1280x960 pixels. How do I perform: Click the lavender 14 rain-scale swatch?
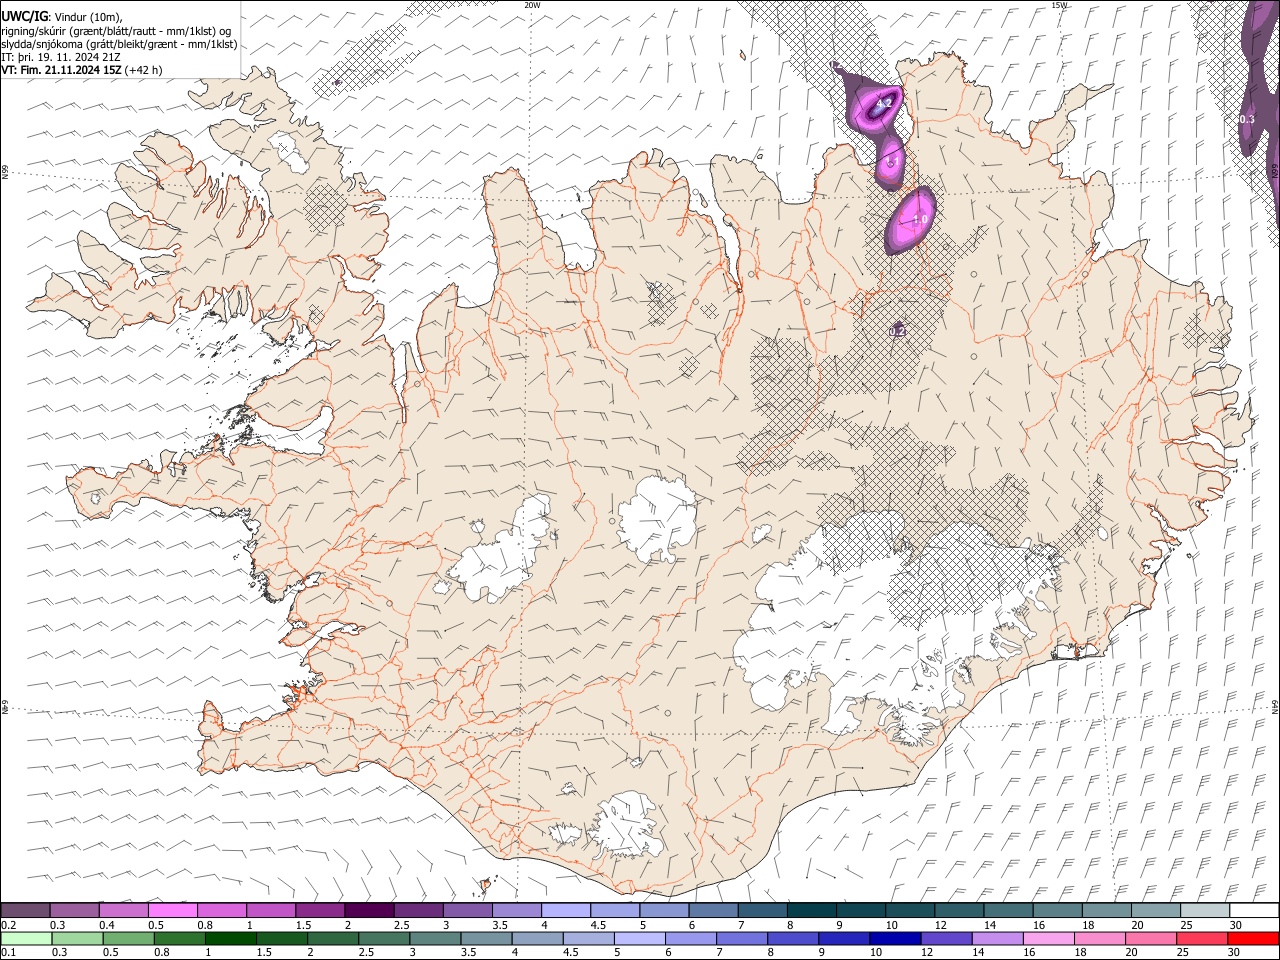tap(998, 938)
